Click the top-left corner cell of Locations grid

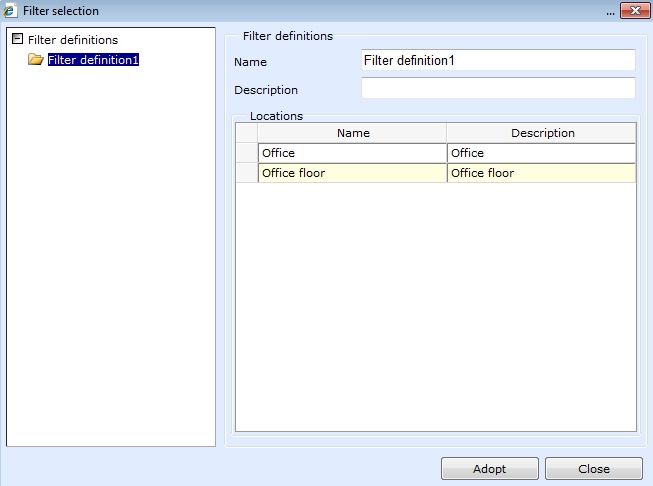pos(246,133)
